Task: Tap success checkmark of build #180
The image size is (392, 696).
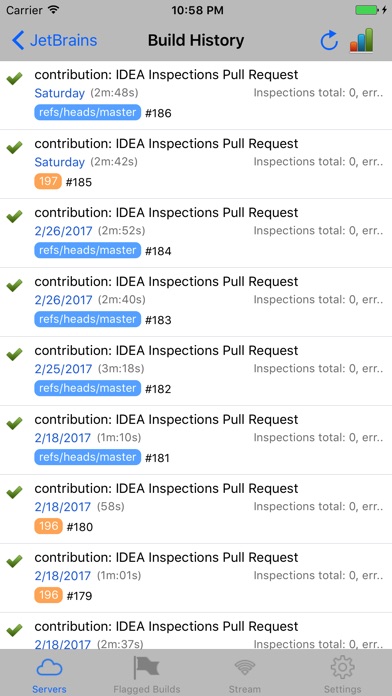Action: 14,492
